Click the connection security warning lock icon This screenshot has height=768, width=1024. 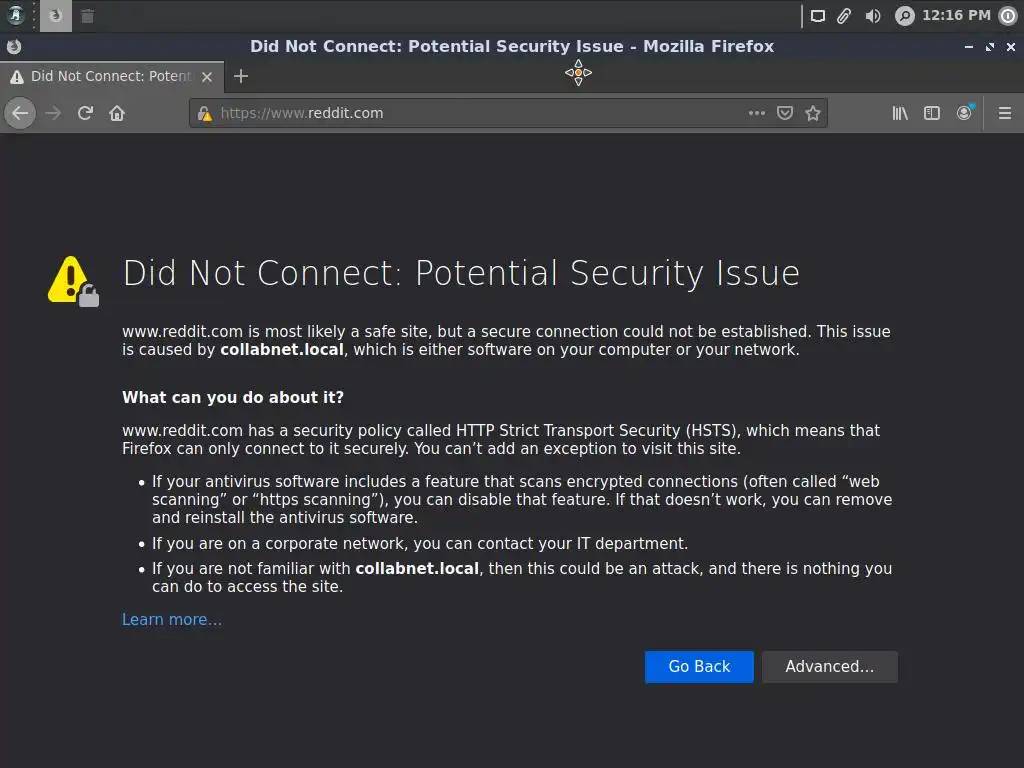tap(205, 113)
